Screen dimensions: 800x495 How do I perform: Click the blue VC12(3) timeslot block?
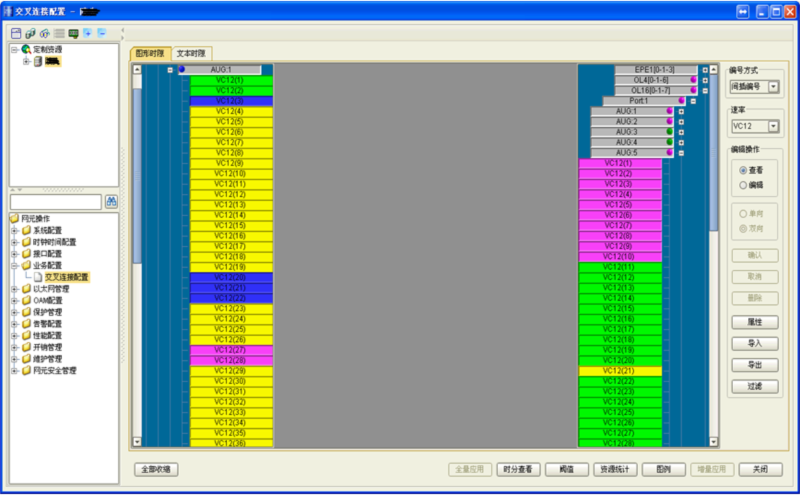(230, 101)
